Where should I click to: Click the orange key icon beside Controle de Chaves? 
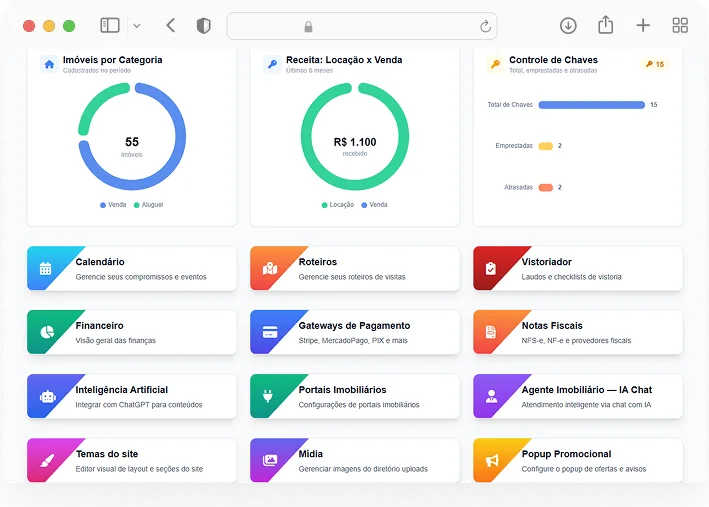[496, 64]
